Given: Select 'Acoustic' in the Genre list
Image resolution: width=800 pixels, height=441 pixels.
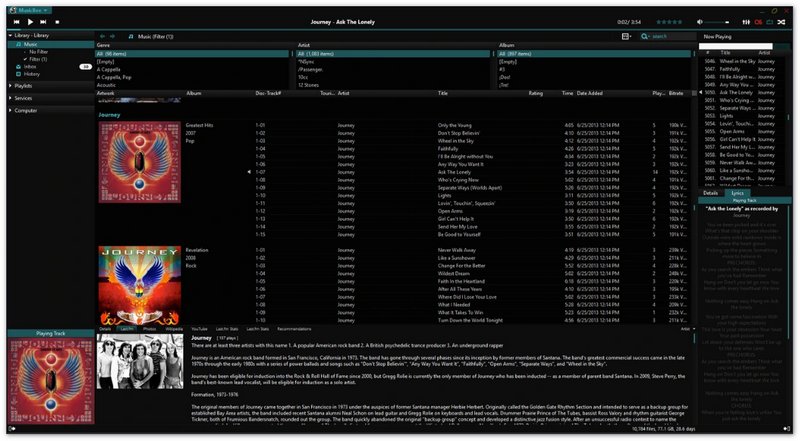Looking at the screenshot, I should pos(106,85).
